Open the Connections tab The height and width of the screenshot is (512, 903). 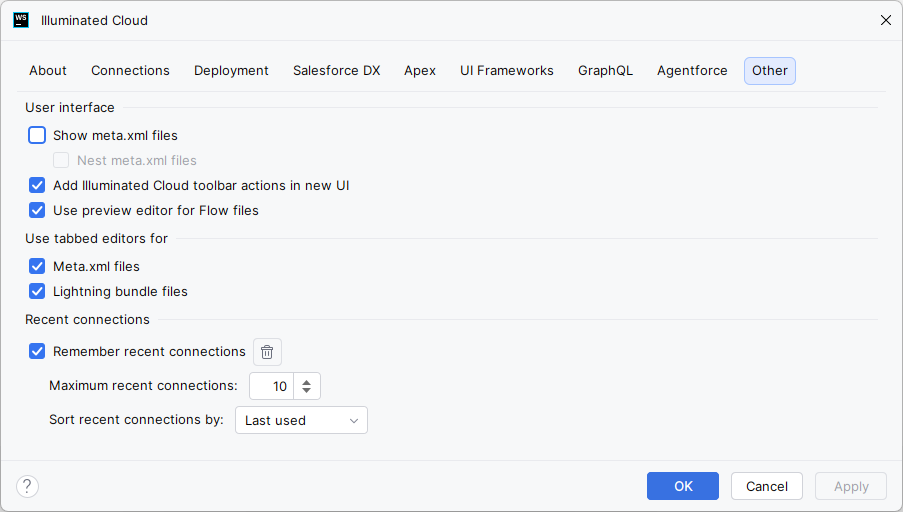click(x=130, y=71)
